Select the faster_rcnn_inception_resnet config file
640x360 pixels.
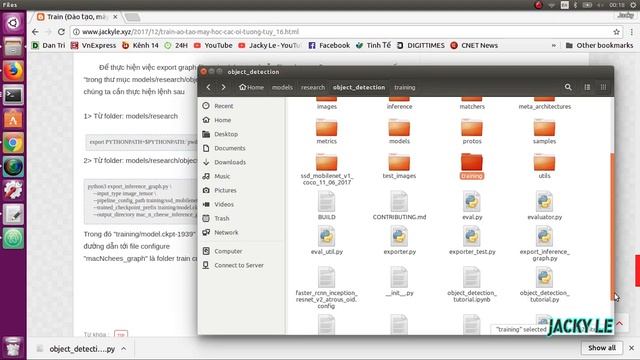pos(327,287)
